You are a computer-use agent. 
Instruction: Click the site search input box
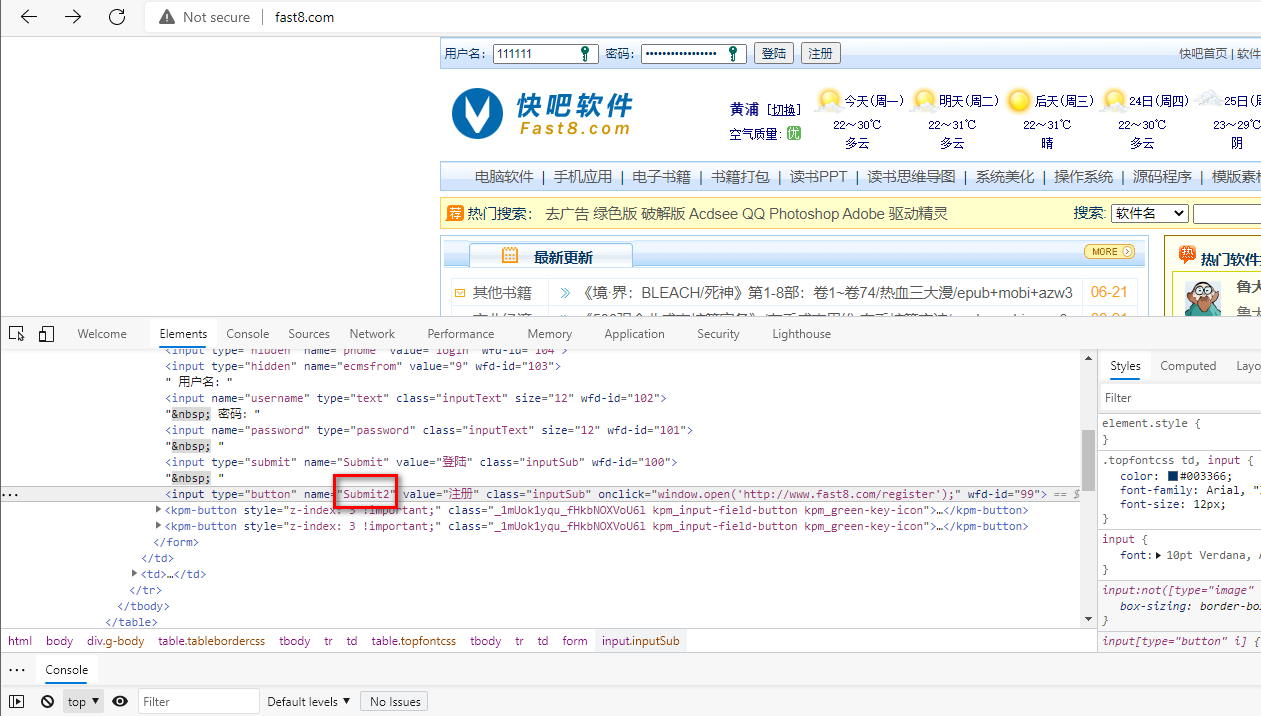pyautogui.click(x=1227, y=213)
